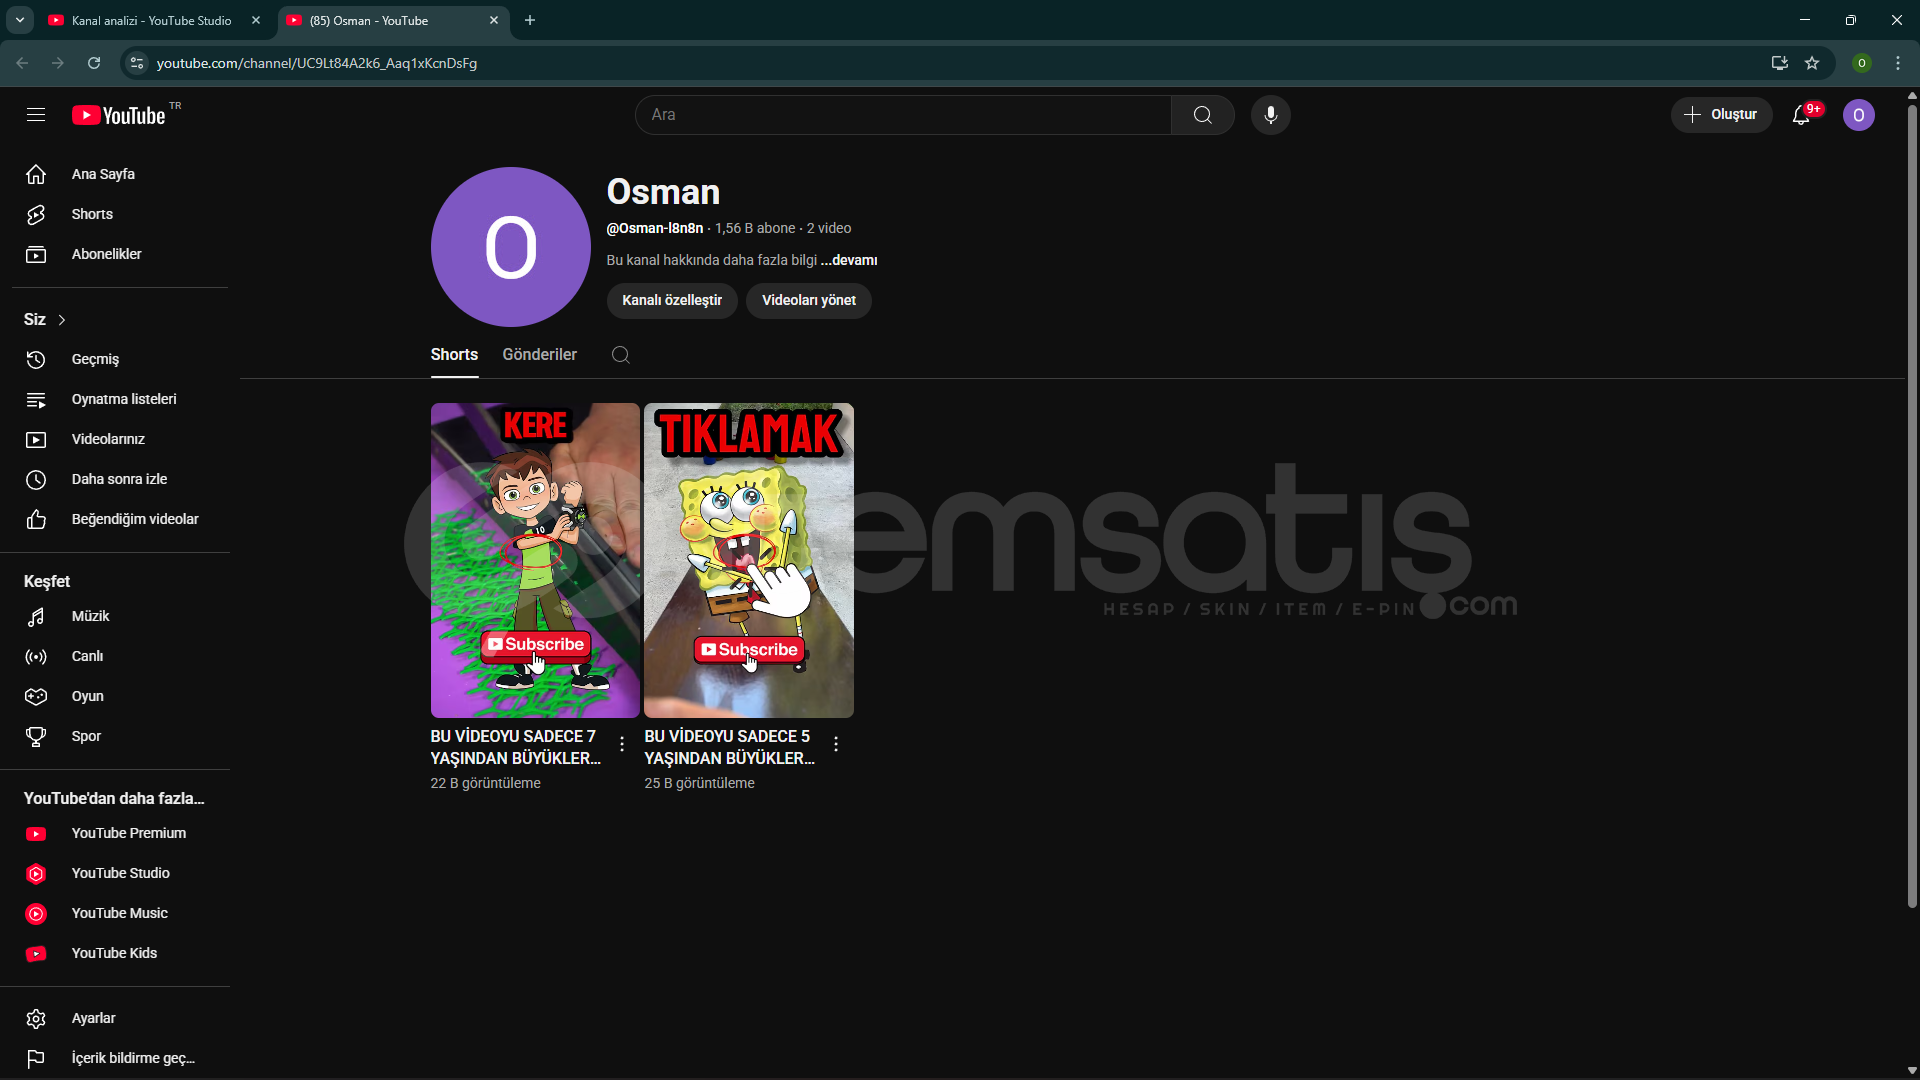Click install app icon in address bar
Screen dimensions: 1920x1080
point(1779,63)
